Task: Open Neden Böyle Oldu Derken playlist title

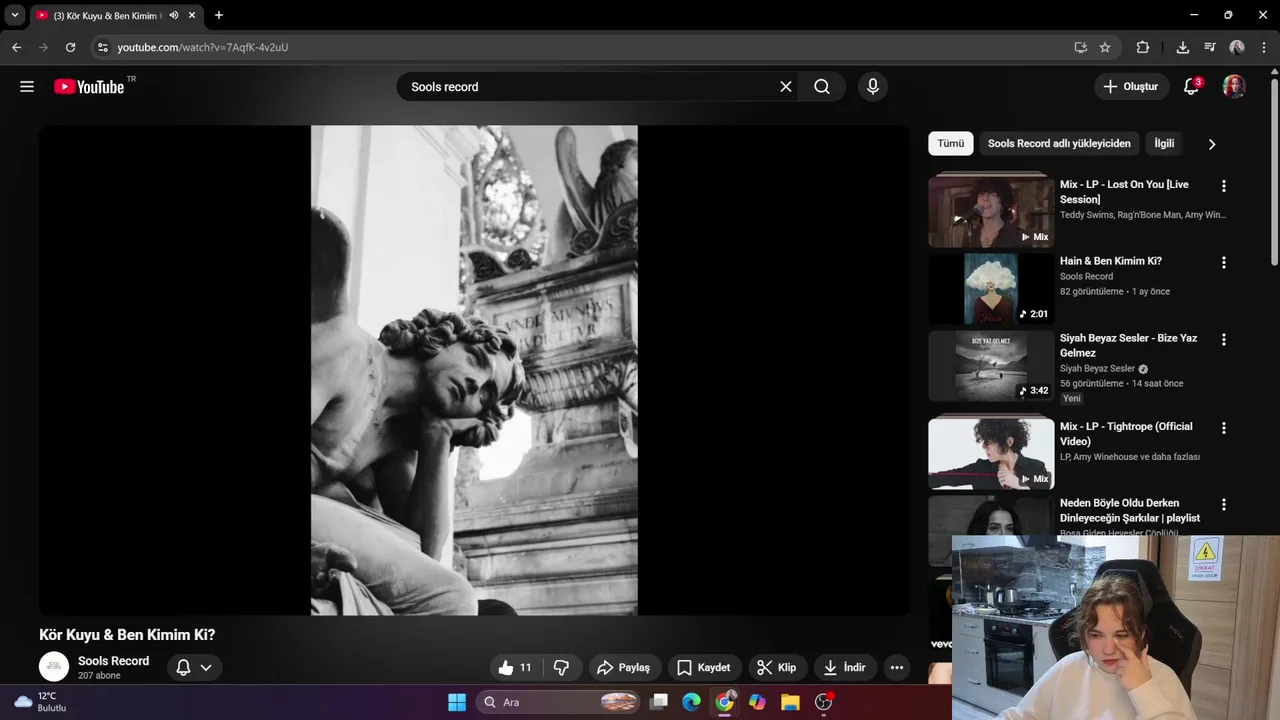Action: tap(1130, 510)
